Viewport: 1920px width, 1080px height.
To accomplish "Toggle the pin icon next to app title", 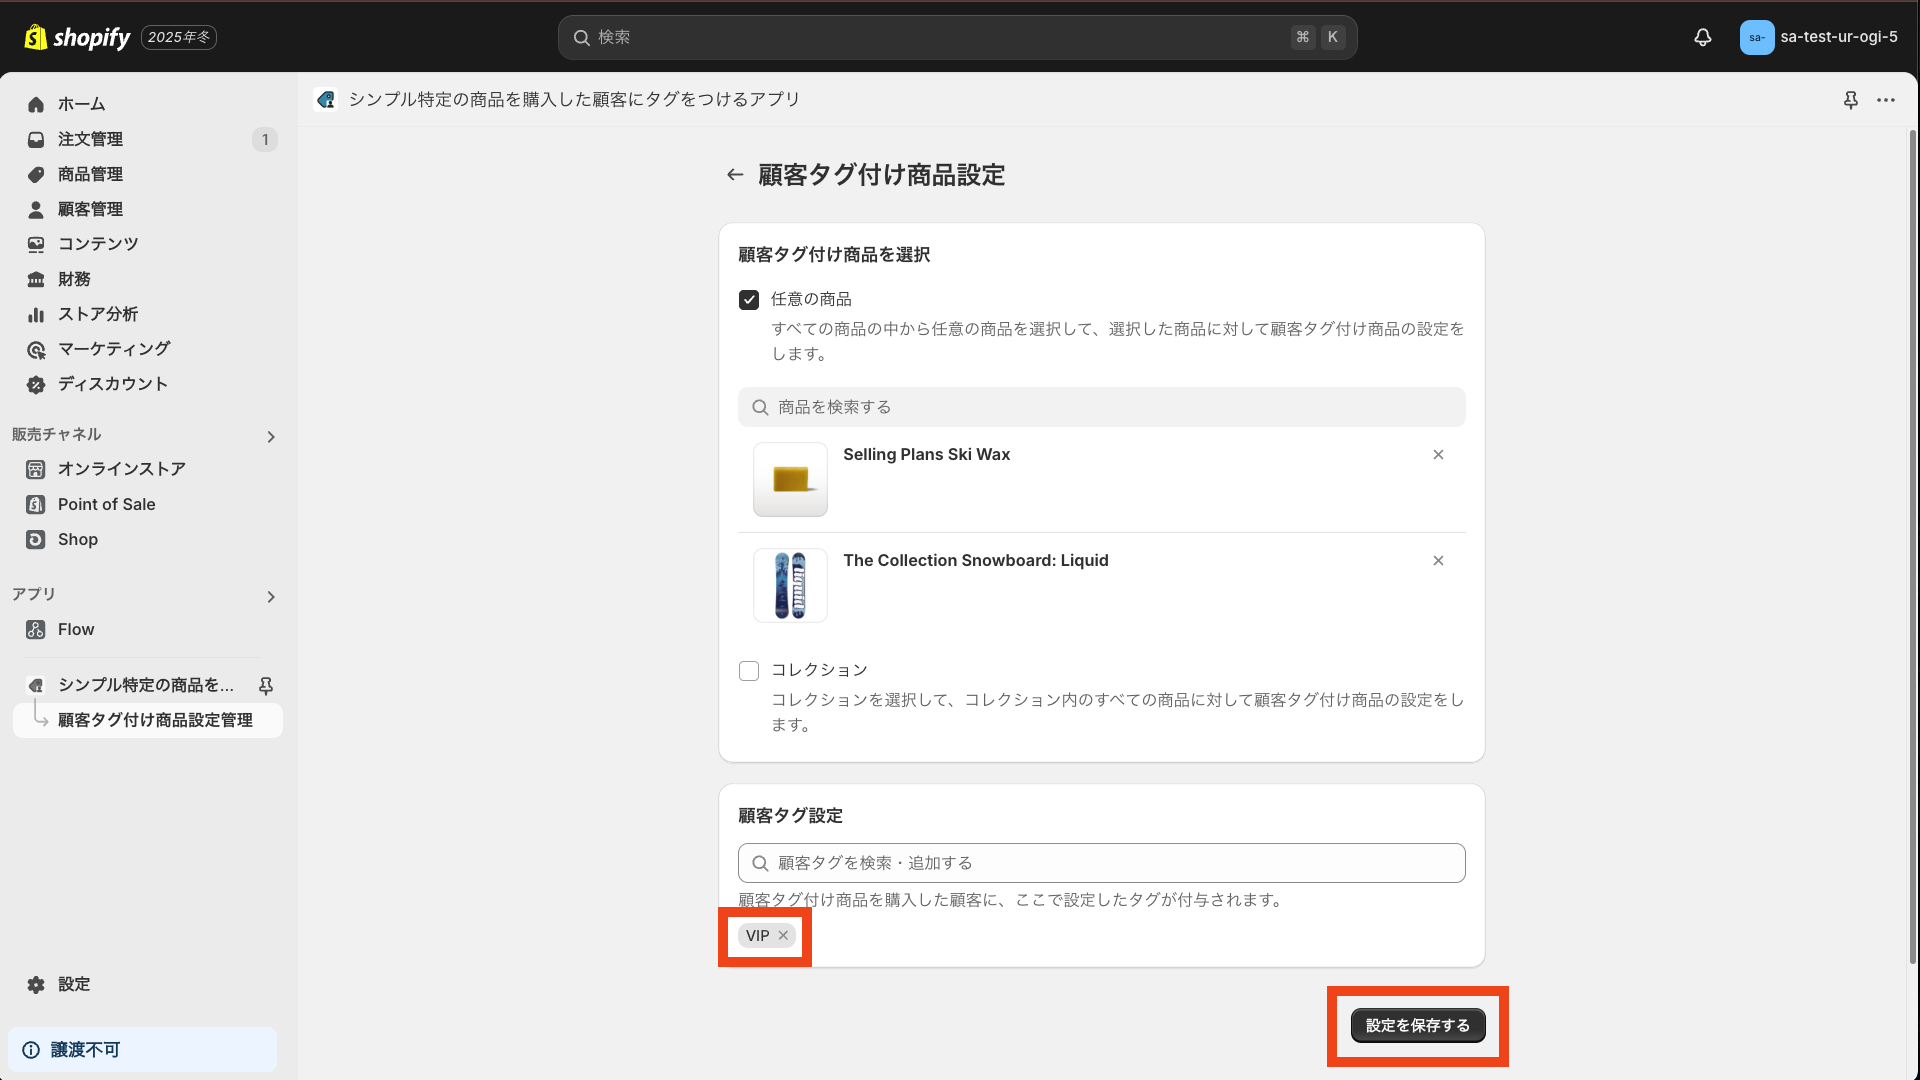I will [1851, 100].
